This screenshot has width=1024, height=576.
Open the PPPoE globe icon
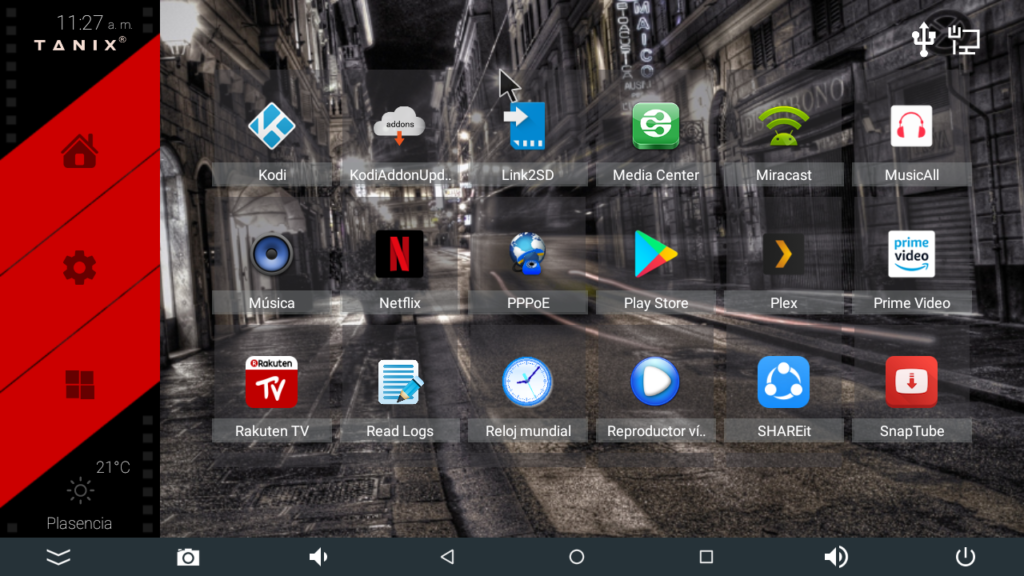click(x=528, y=253)
